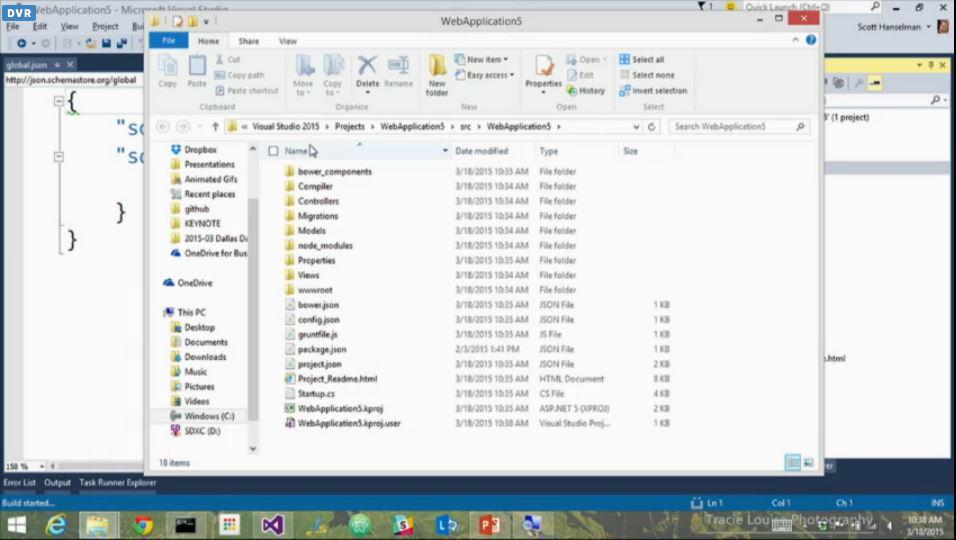Expand the Delete options arrow
This screenshot has width=956, height=540.
pos(367,92)
